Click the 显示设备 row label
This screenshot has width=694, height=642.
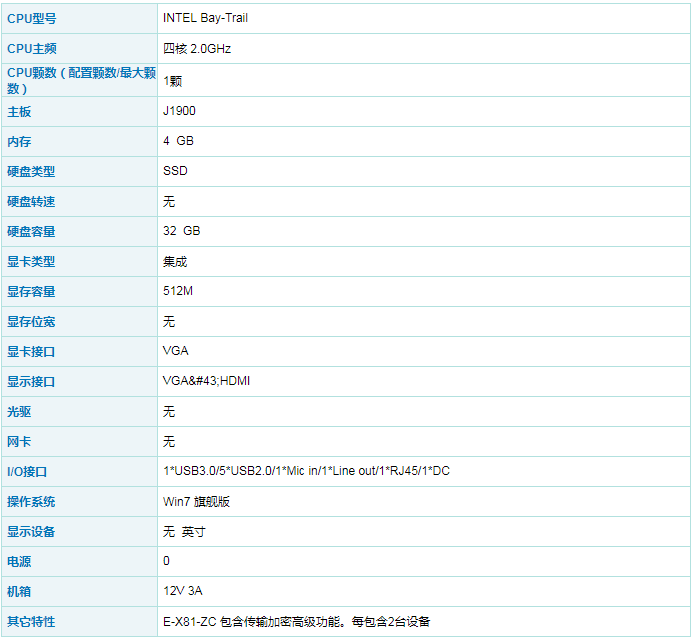pyautogui.click(x=31, y=531)
